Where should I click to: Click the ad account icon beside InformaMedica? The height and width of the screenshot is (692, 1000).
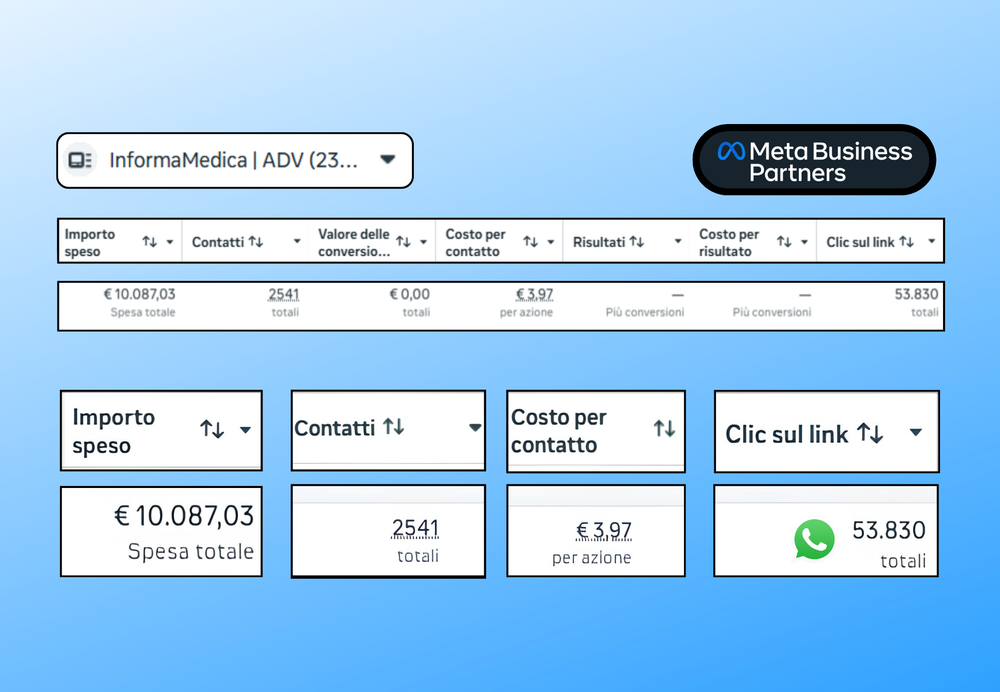pos(80,160)
